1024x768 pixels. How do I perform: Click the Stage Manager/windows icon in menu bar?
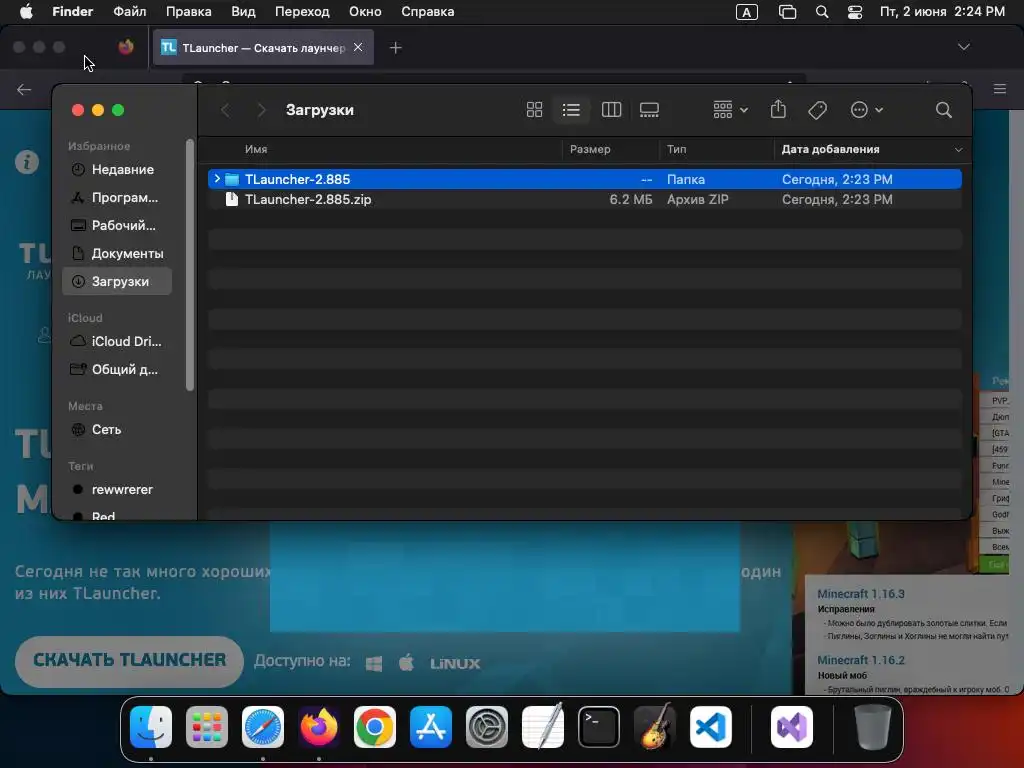pyautogui.click(x=788, y=12)
